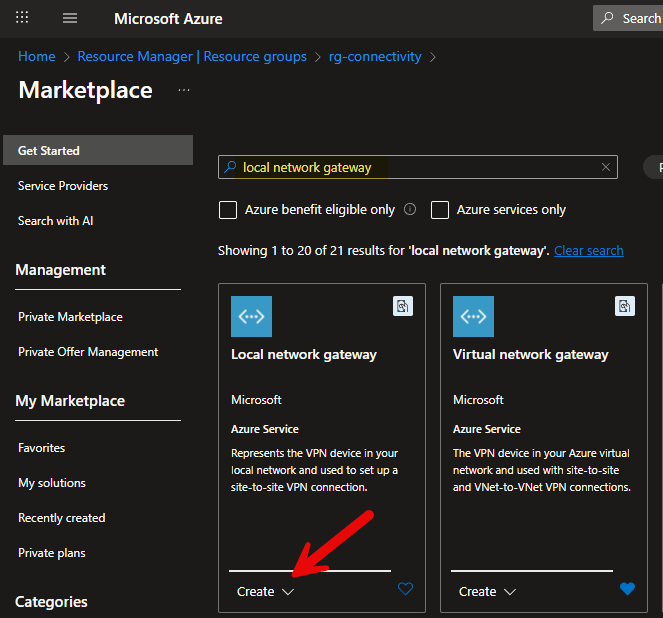The height and width of the screenshot is (618, 663).
Task: Show info about Azure benefit eligibility
Action: (x=410, y=209)
